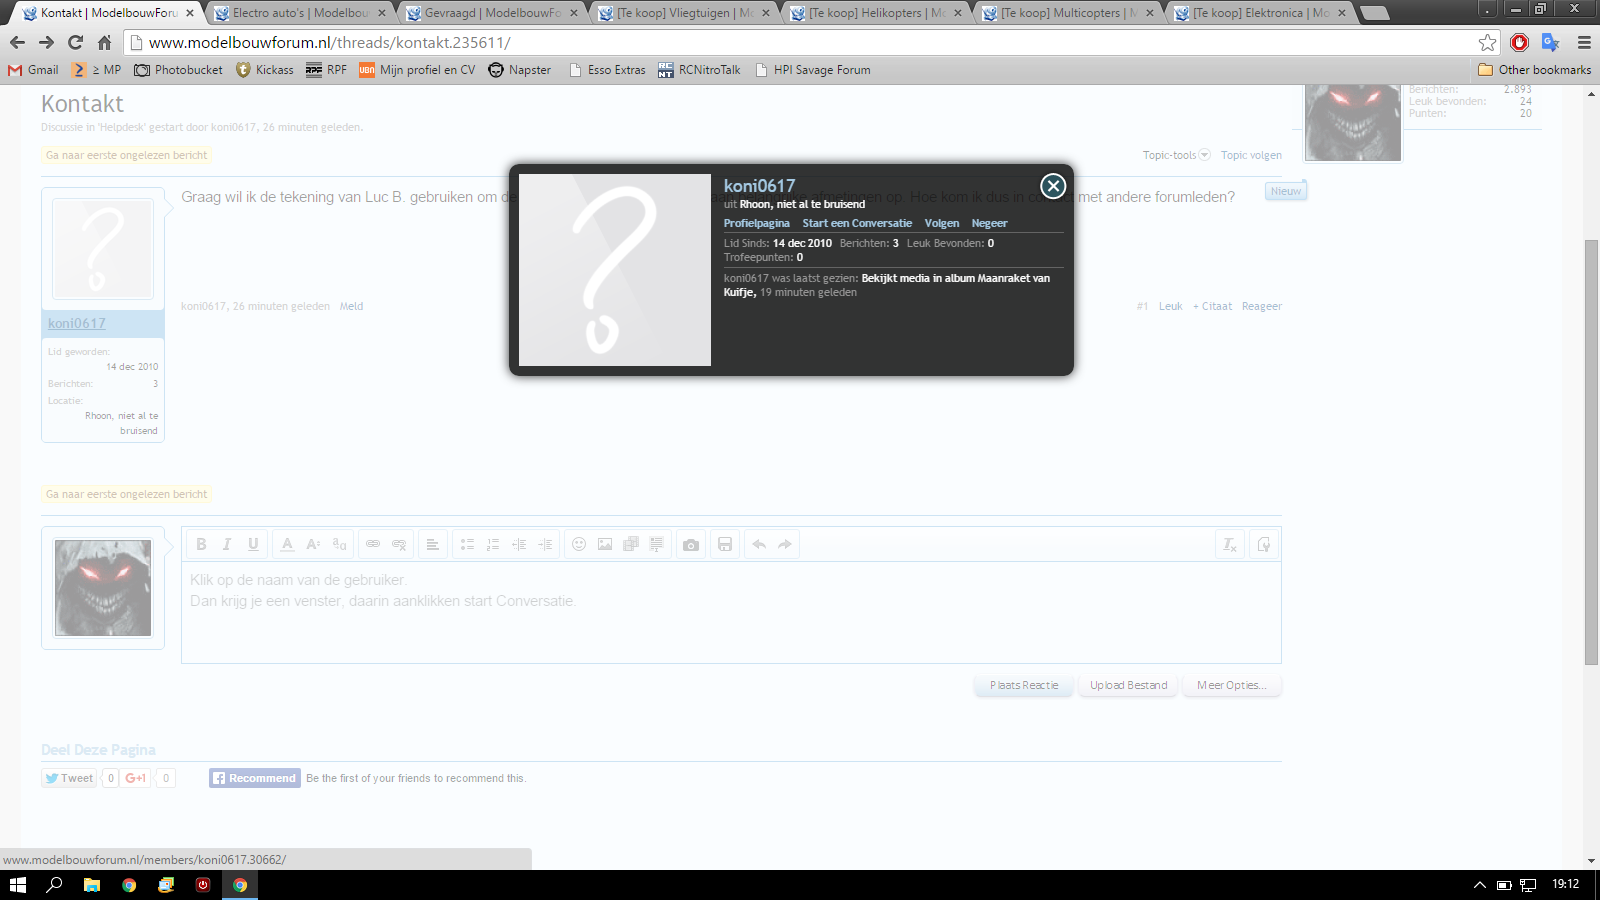Click the remove link icon

click(x=399, y=544)
